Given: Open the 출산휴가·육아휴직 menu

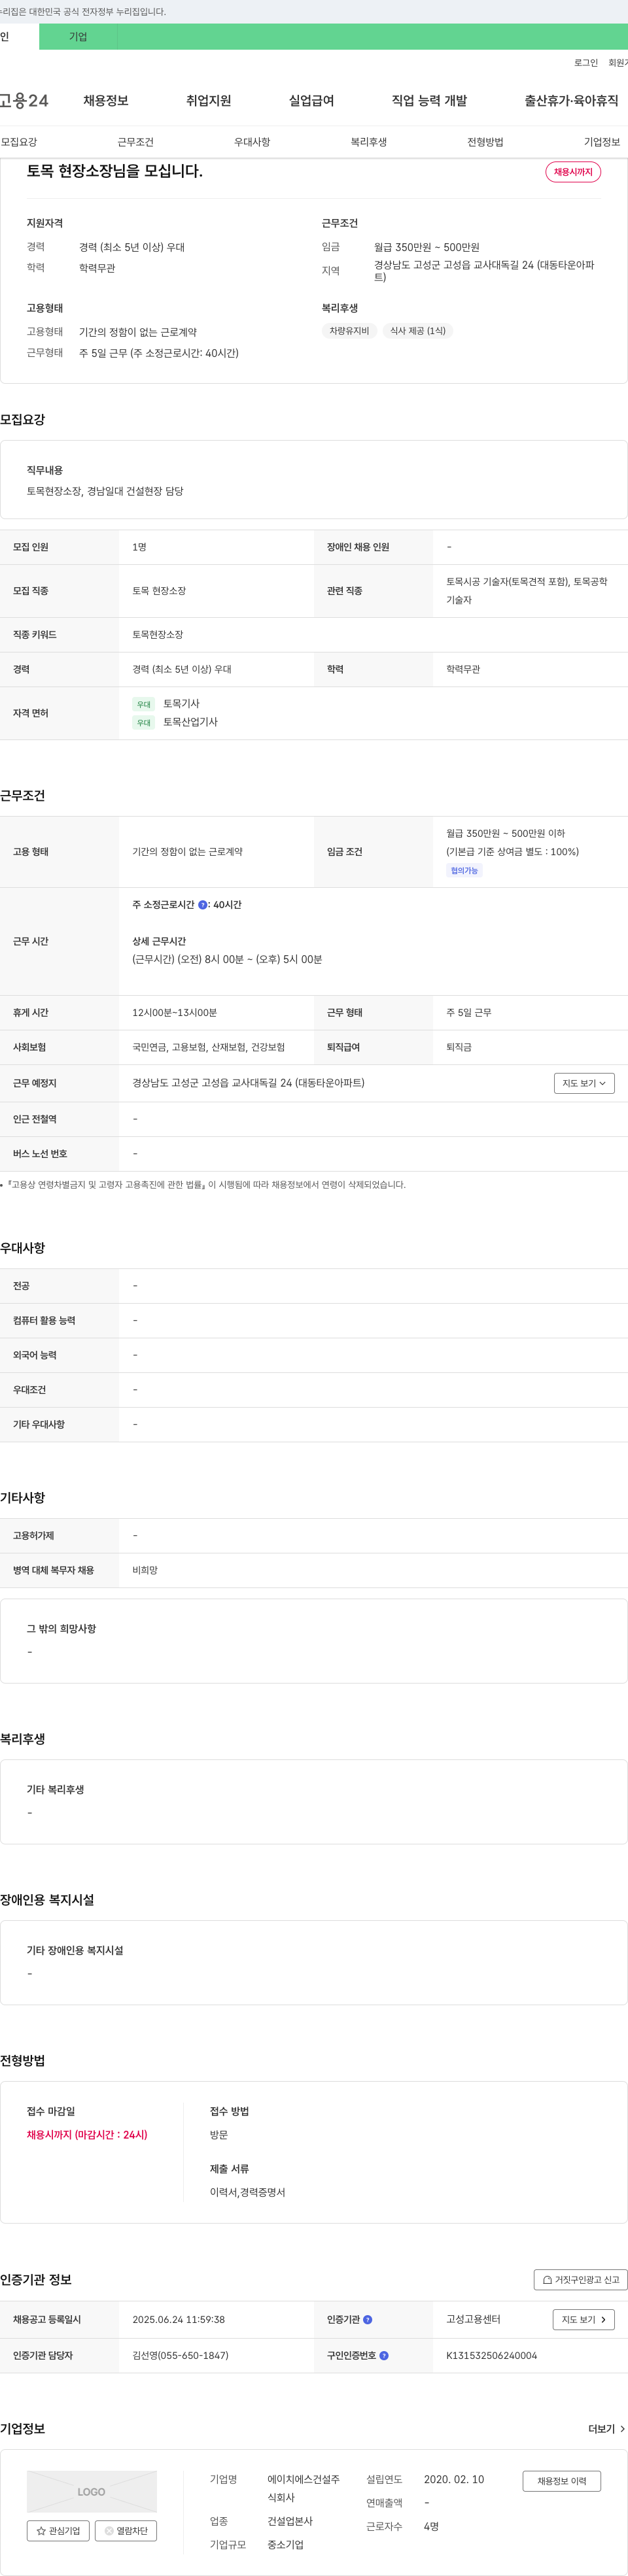Looking at the screenshot, I should (x=571, y=101).
